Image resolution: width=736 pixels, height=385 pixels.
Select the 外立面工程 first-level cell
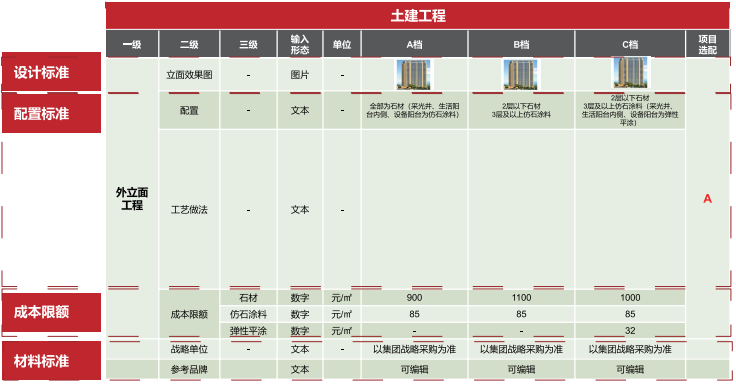click(132, 199)
